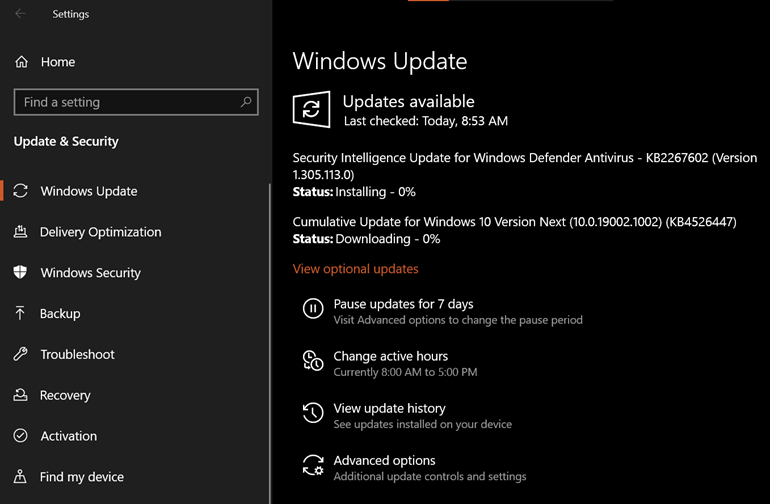770x504 pixels.
Task: Click 'Last checked: Today, 8:53 AM' text
Action: pos(426,121)
